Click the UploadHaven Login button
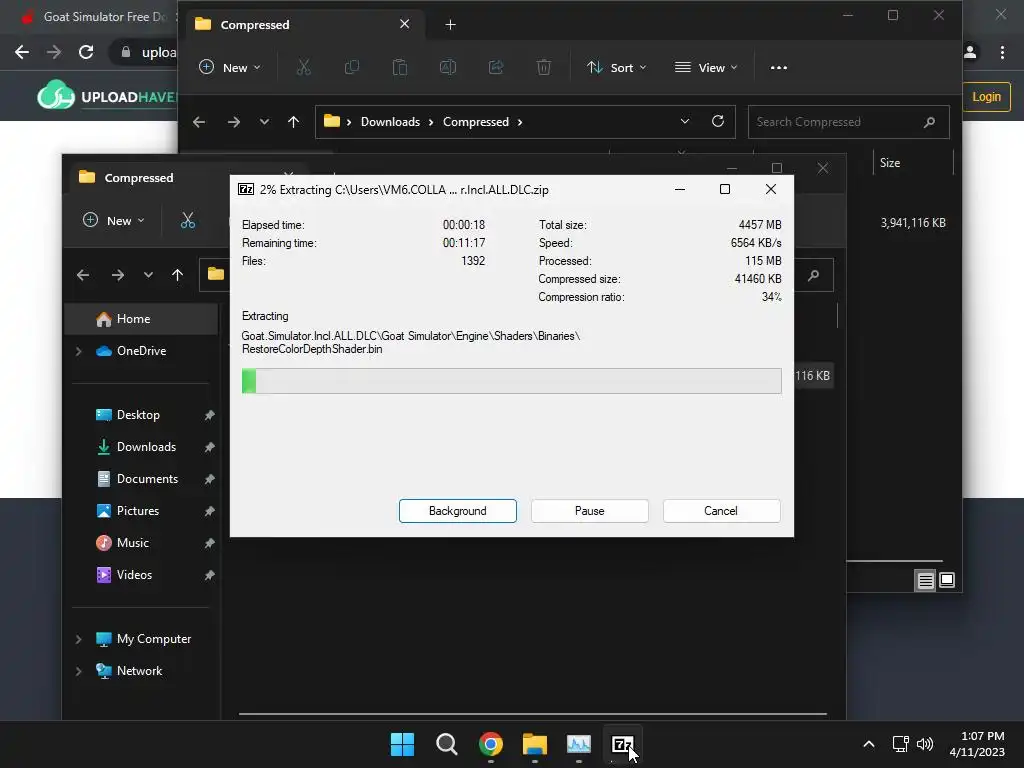 (x=986, y=97)
